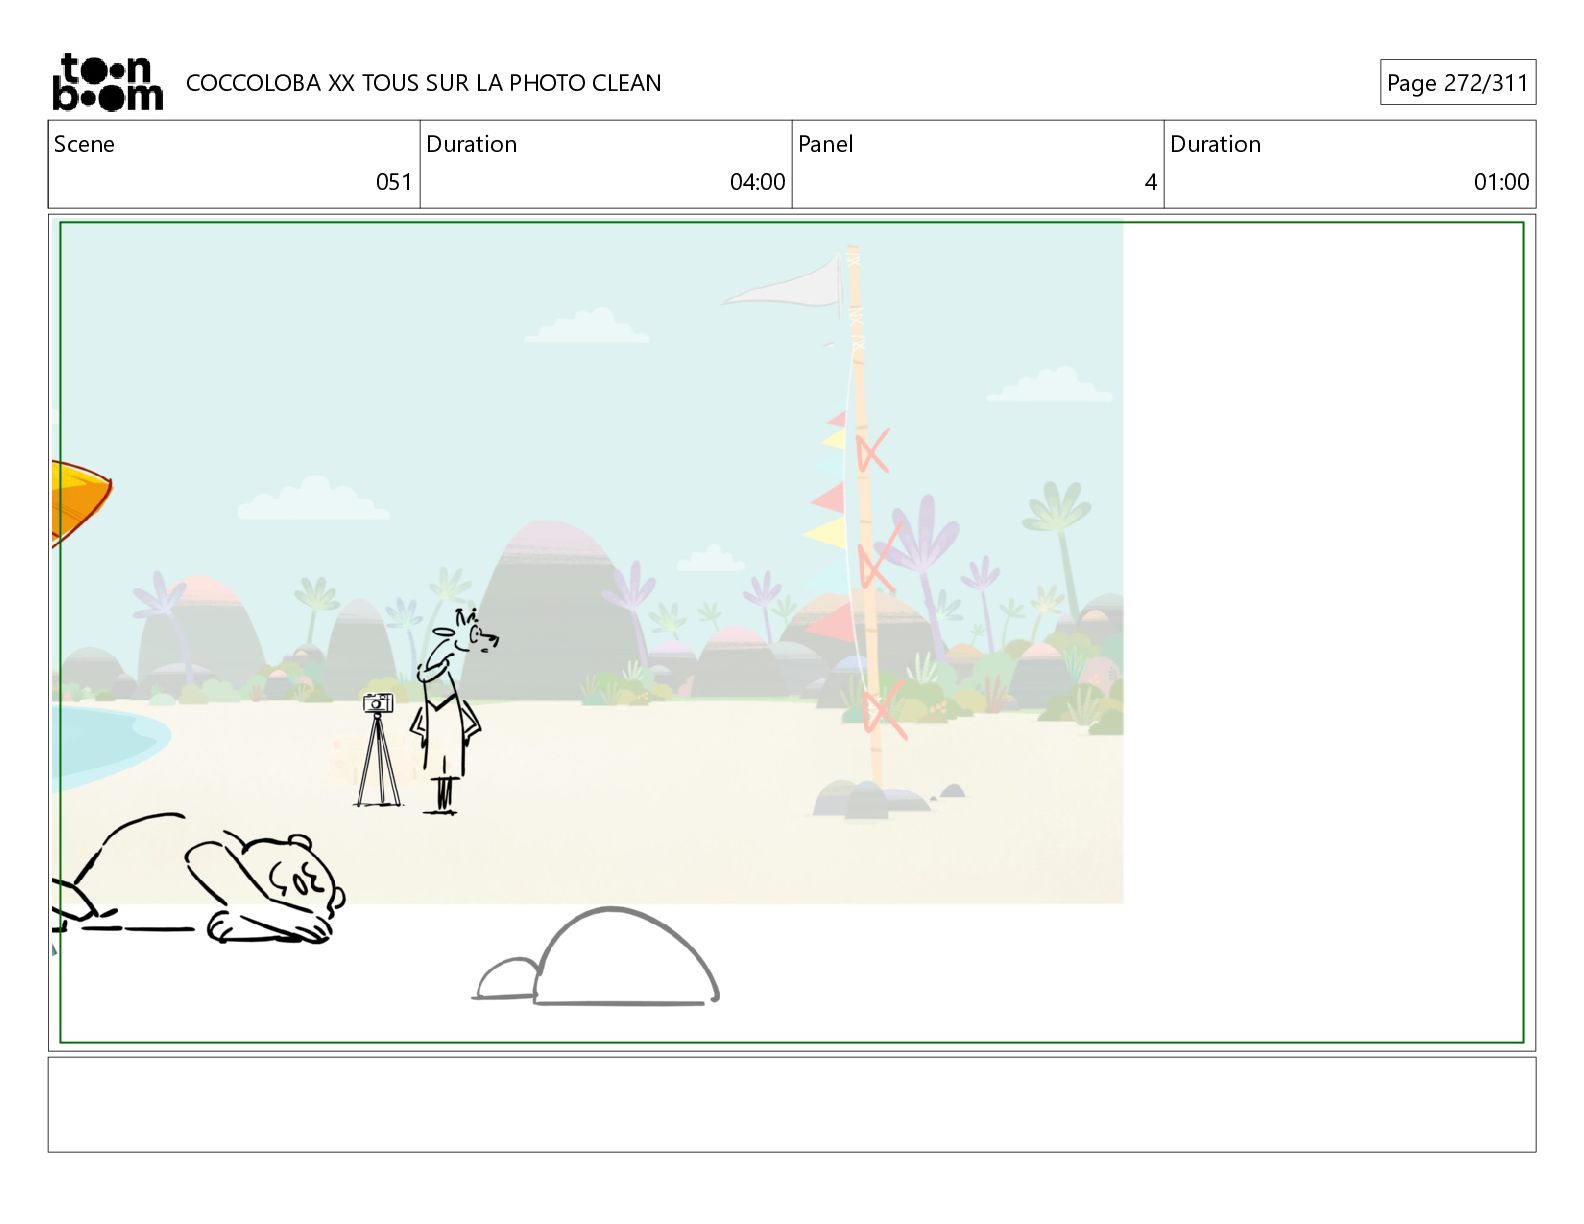Select the Panel 4 cell
This screenshot has width=1584, height=1224.
(978, 164)
